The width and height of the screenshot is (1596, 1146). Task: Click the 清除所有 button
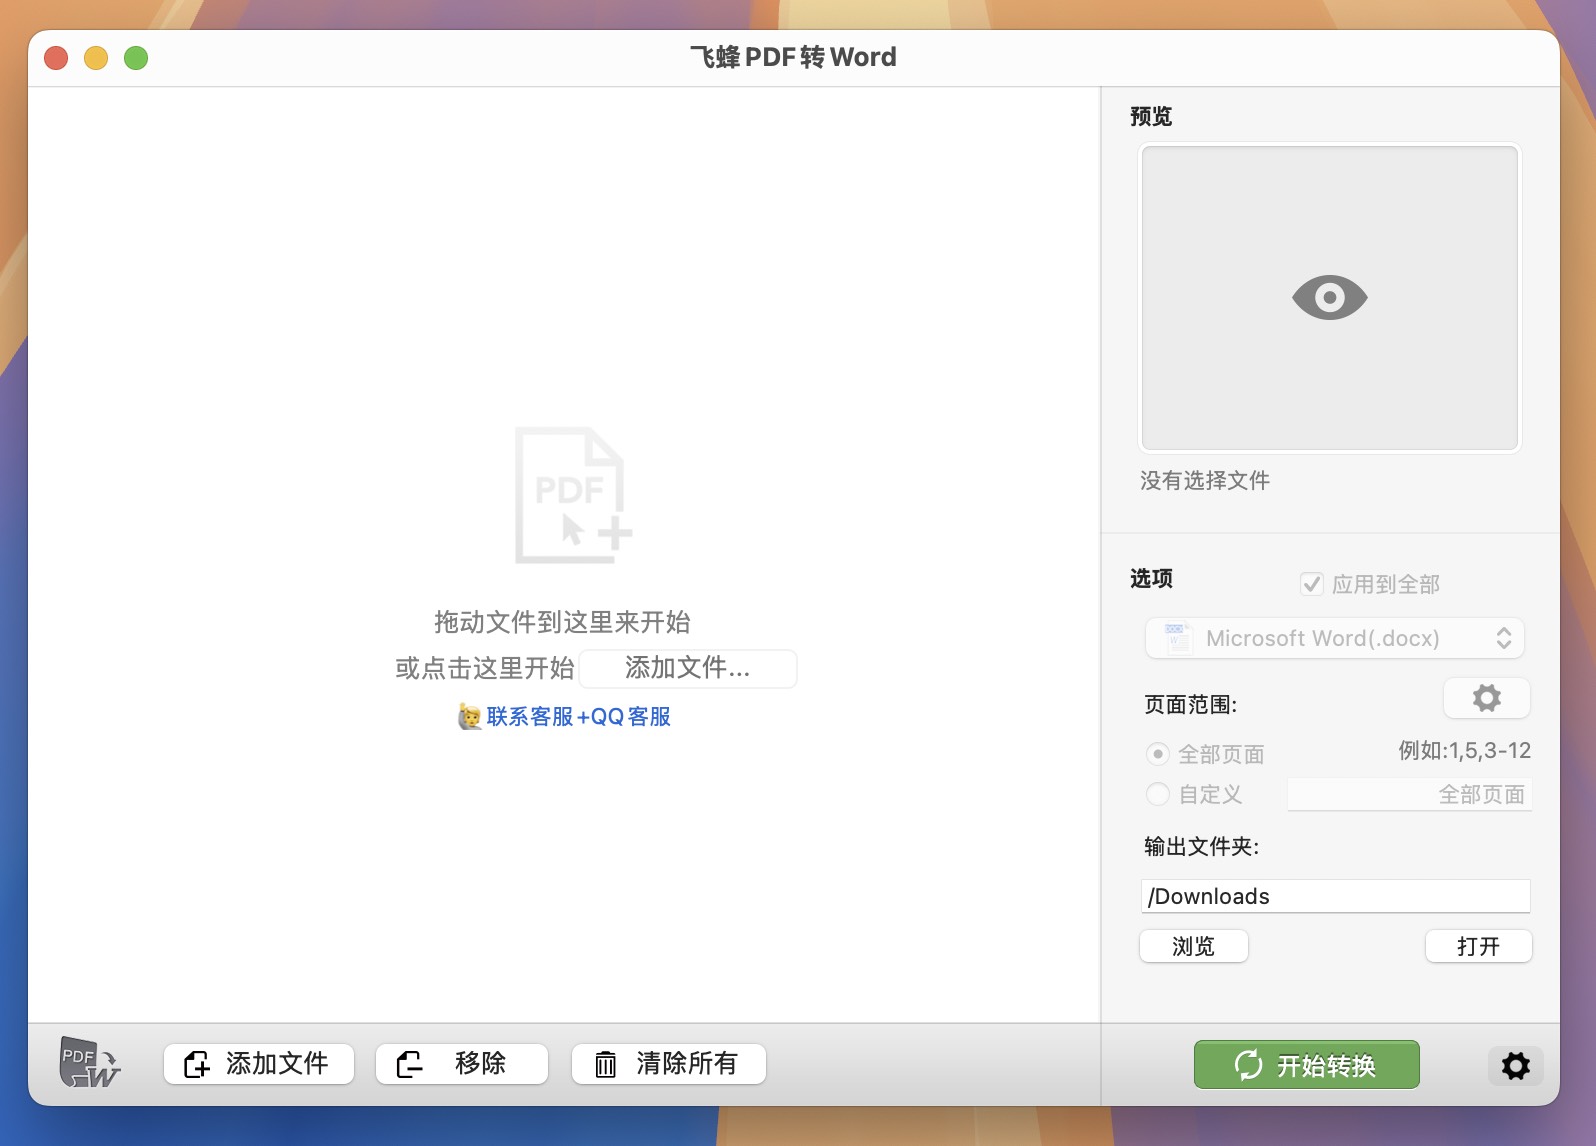coord(669,1063)
